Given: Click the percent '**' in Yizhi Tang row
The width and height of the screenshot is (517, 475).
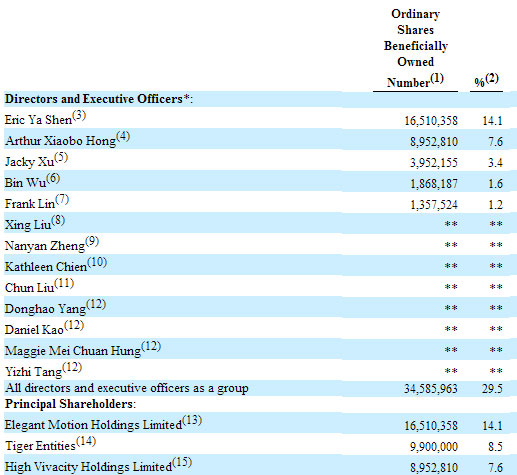Looking at the screenshot, I should pos(496,371).
